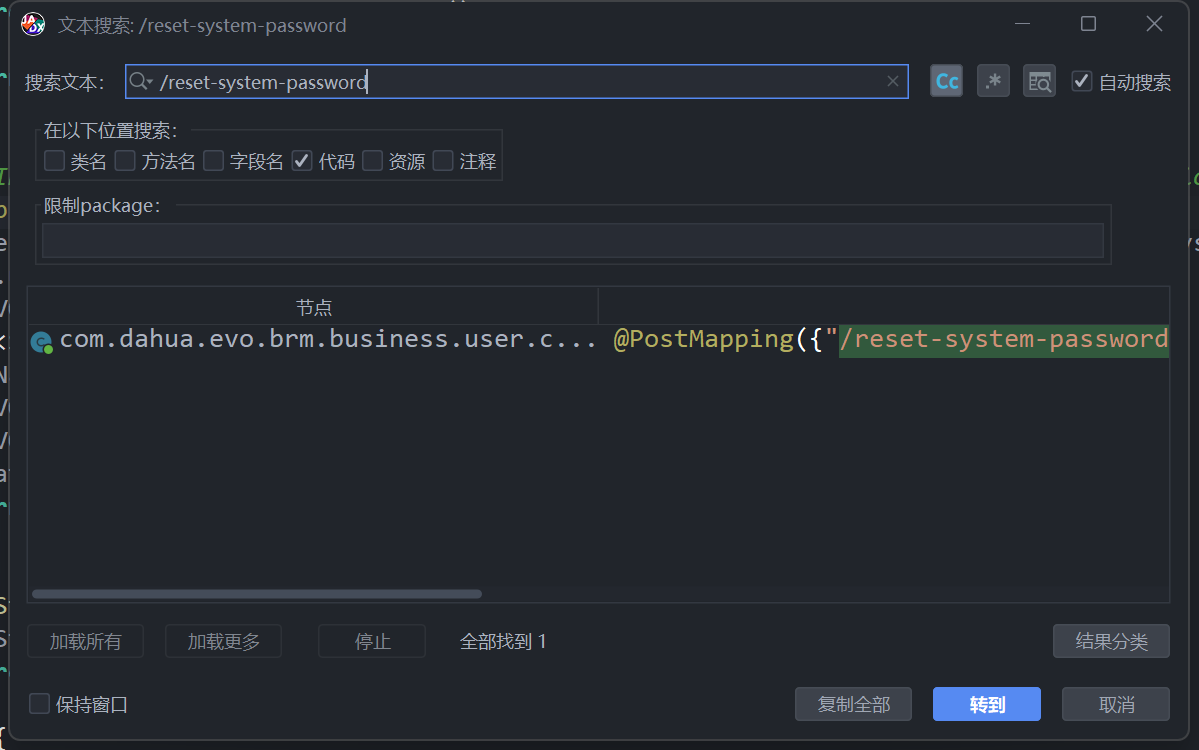Click the class icon in the result row
1199x750 pixels.
[x=41, y=342]
